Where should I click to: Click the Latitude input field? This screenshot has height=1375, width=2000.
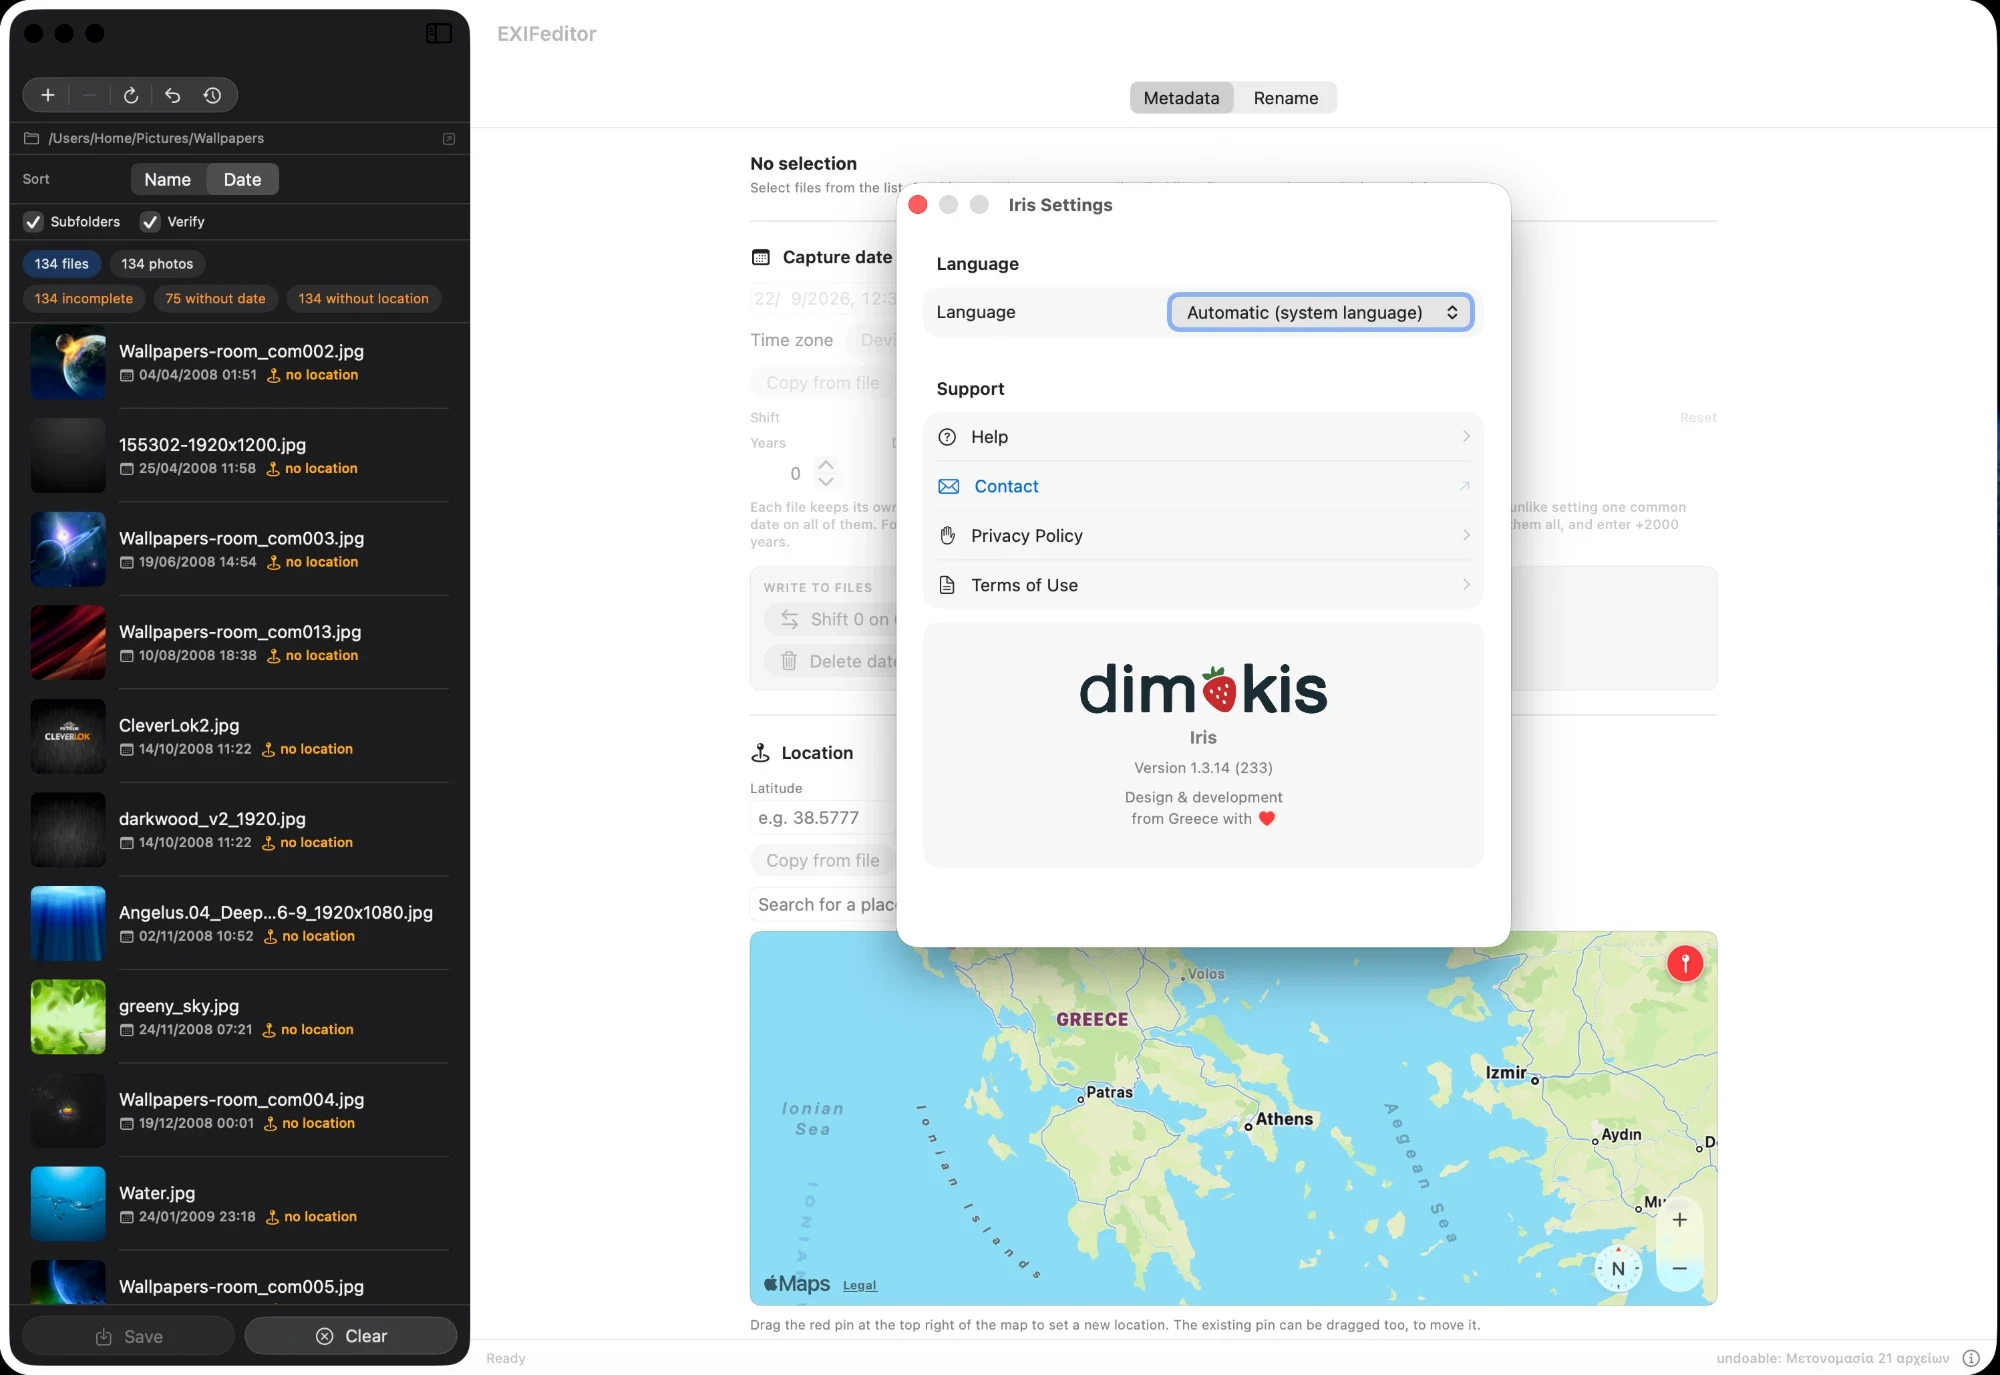[823, 818]
